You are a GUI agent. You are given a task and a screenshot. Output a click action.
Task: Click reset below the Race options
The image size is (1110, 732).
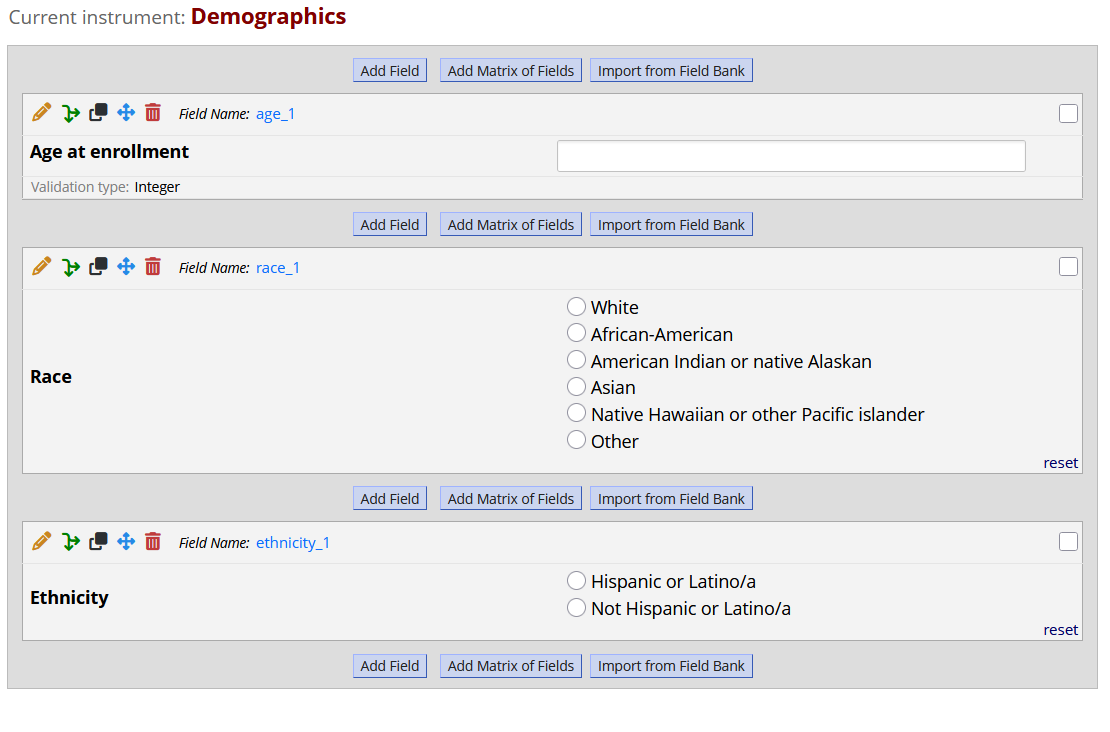(1060, 462)
